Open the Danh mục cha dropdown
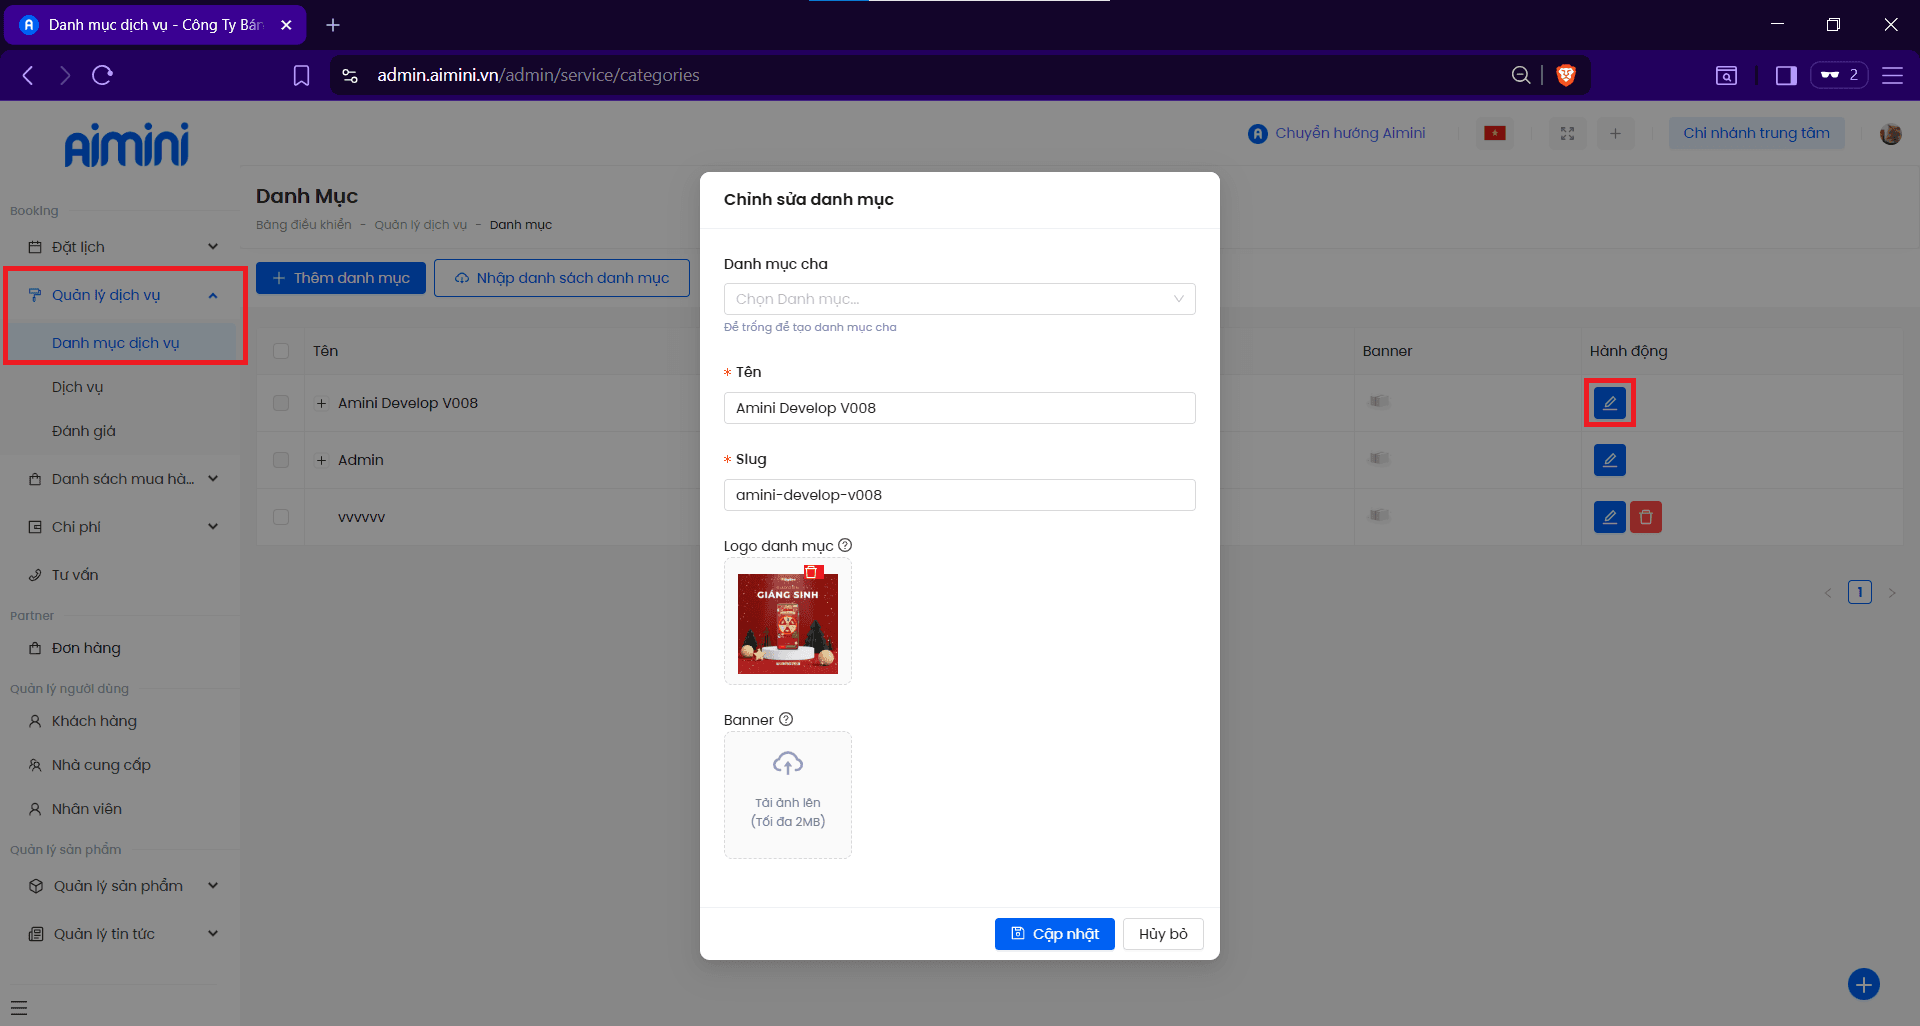This screenshot has height=1026, width=1920. (958, 299)
